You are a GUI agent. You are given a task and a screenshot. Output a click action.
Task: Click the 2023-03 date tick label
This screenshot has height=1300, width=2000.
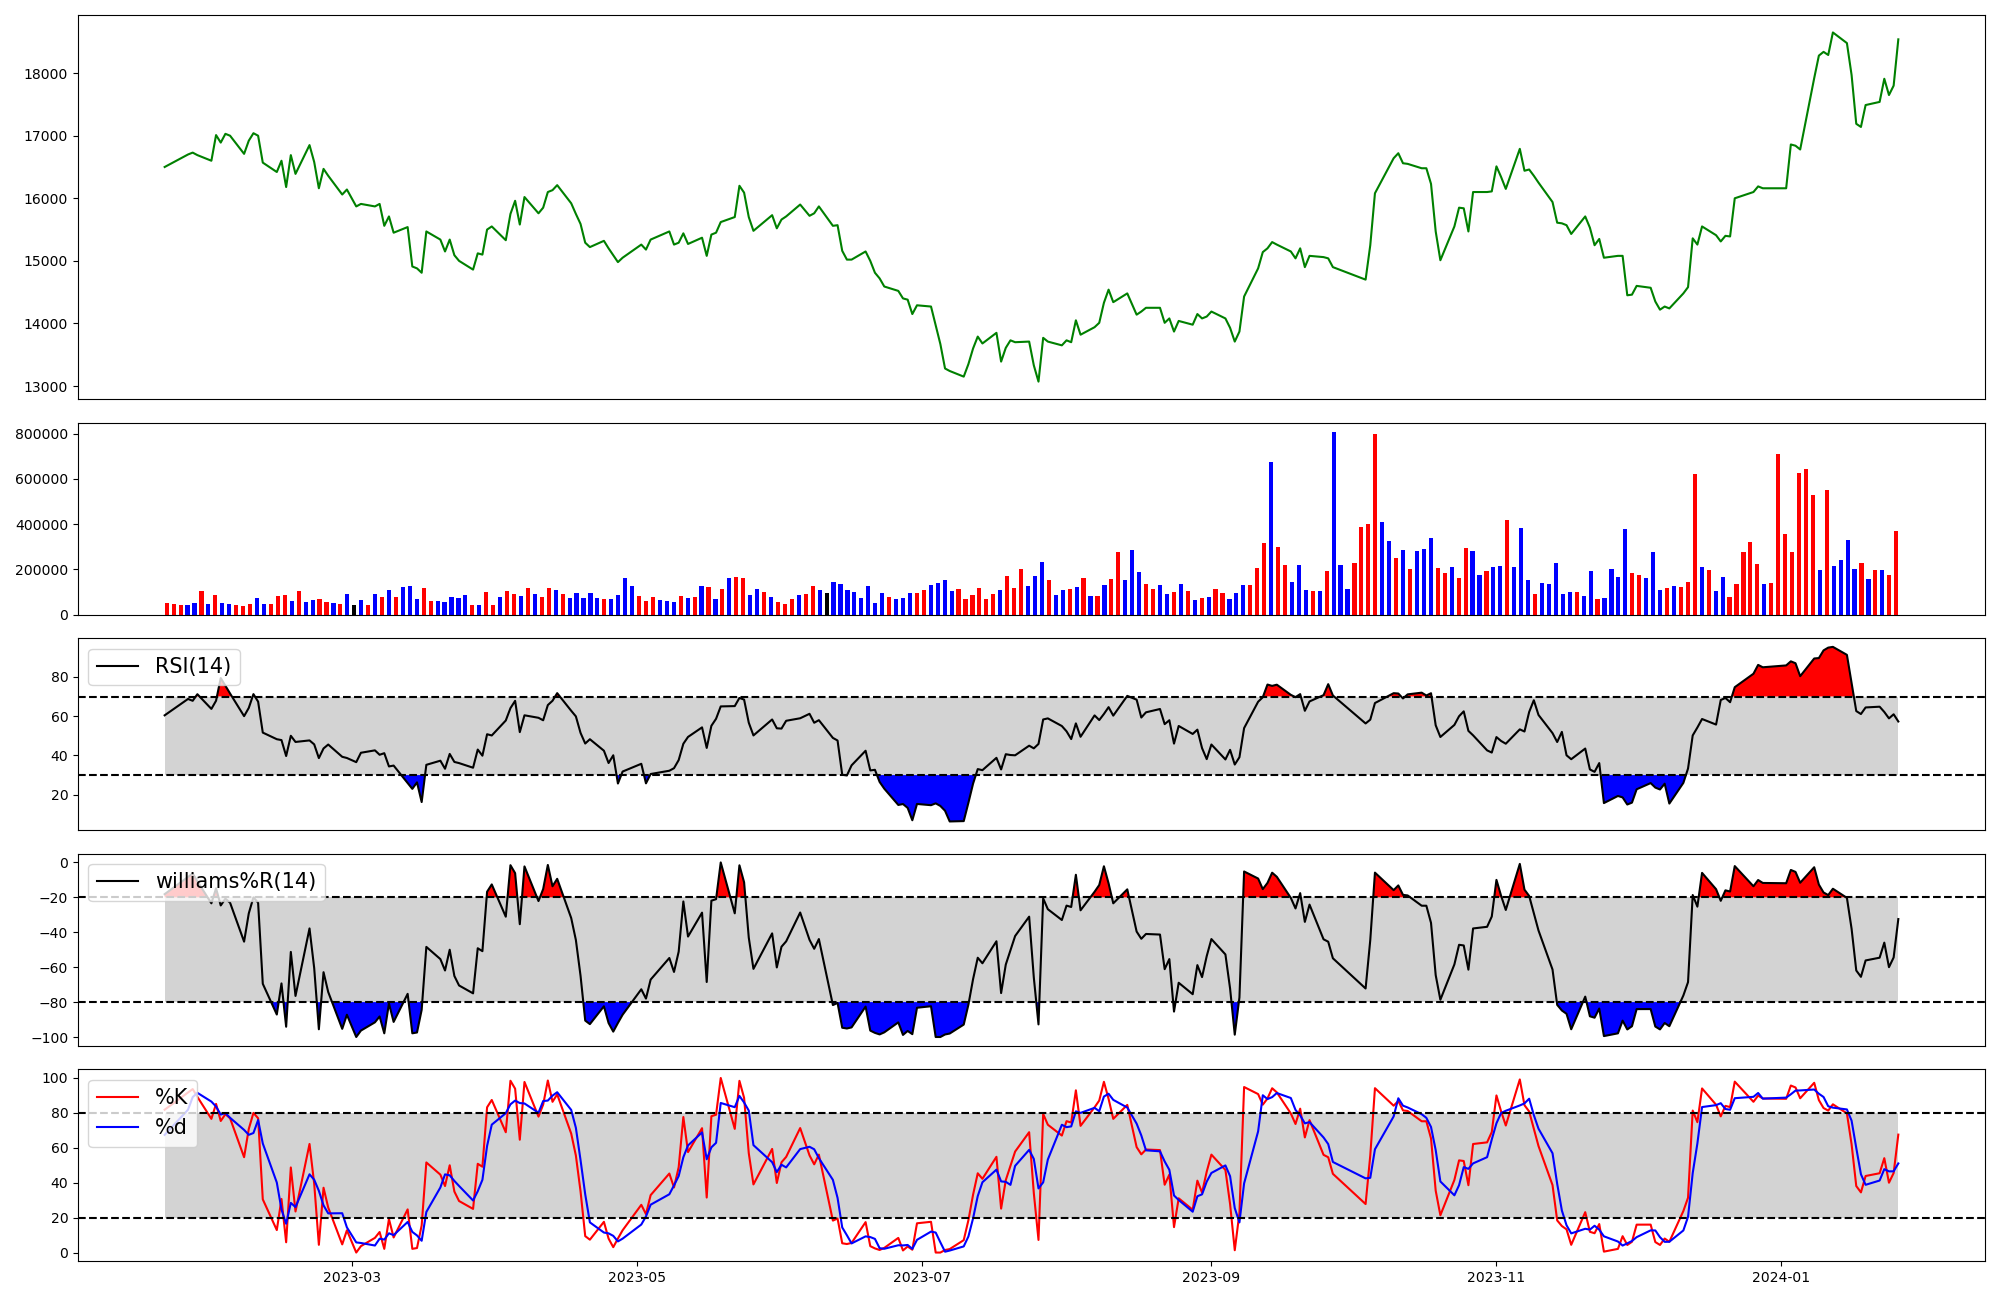point(352,1277)
